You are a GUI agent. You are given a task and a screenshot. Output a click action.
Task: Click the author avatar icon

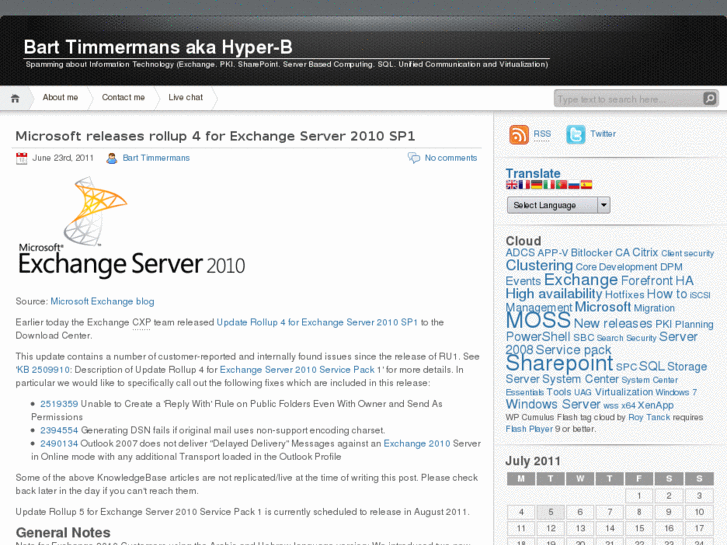[112, 158]
